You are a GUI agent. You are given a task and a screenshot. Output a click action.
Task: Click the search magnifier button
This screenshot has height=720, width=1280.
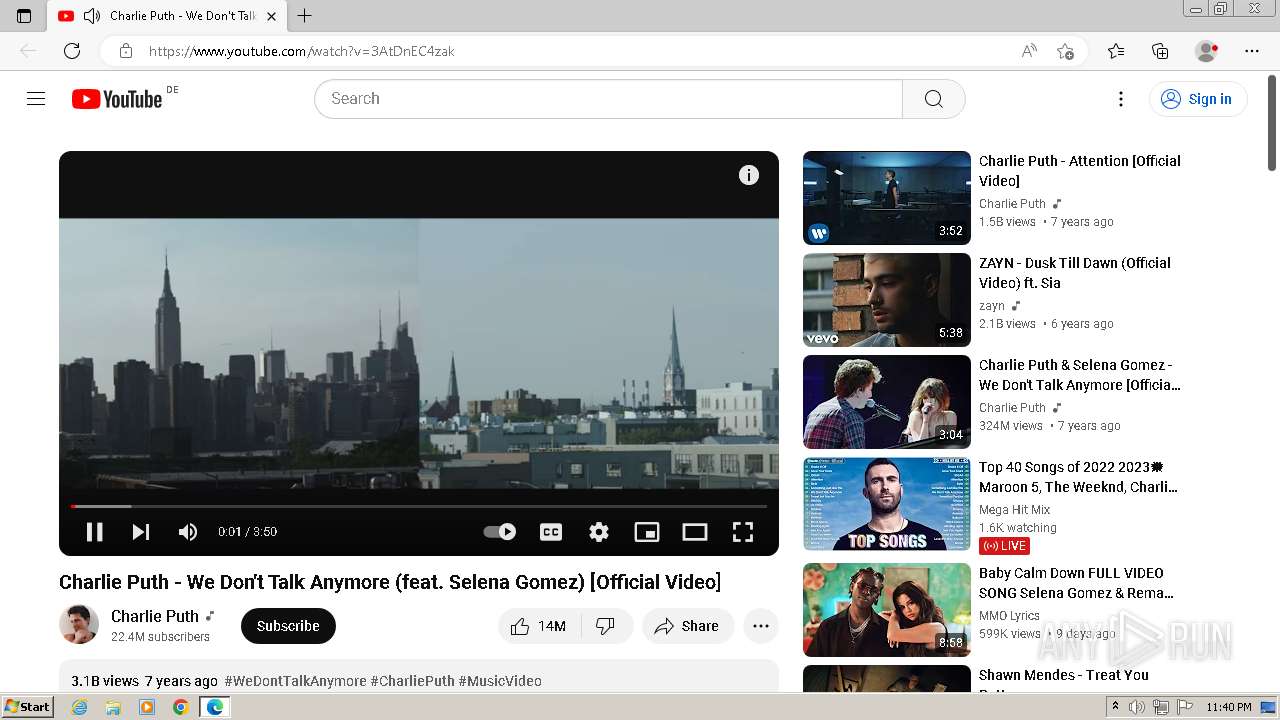(934, 98)
